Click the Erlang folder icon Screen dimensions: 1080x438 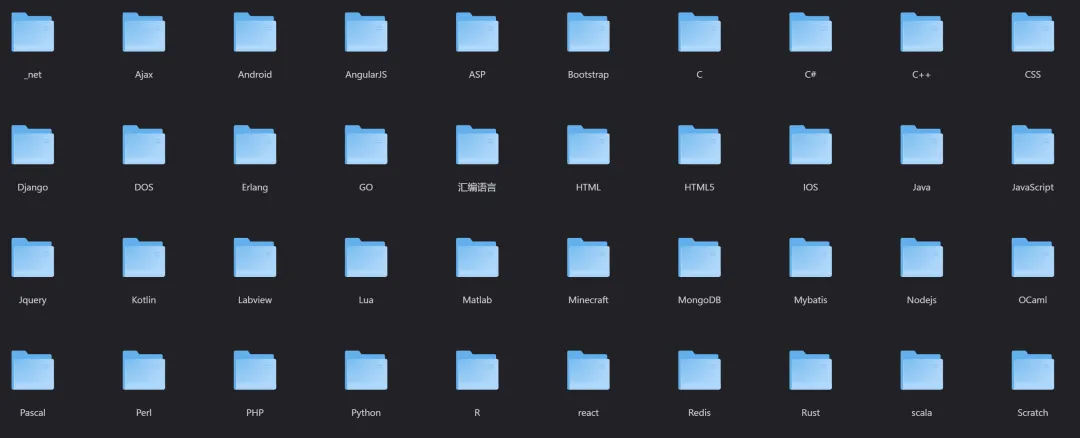click(x=255, y=145)
